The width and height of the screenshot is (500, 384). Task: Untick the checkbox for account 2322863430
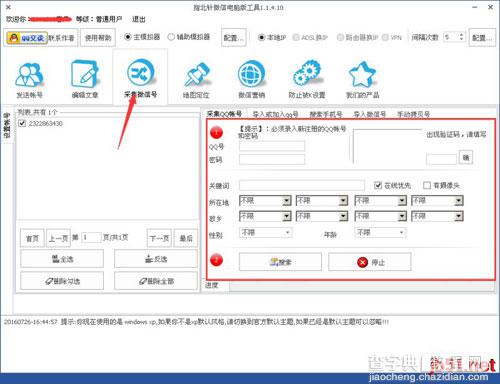coord(22,123)
